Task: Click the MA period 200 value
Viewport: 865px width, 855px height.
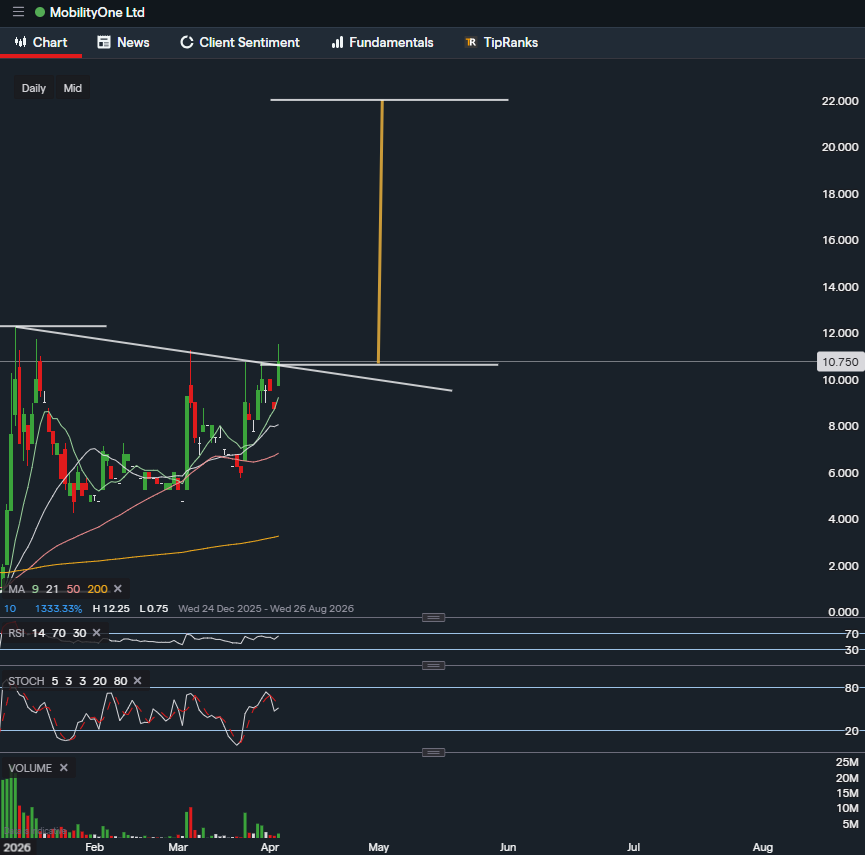Action: tap(98, 589)
